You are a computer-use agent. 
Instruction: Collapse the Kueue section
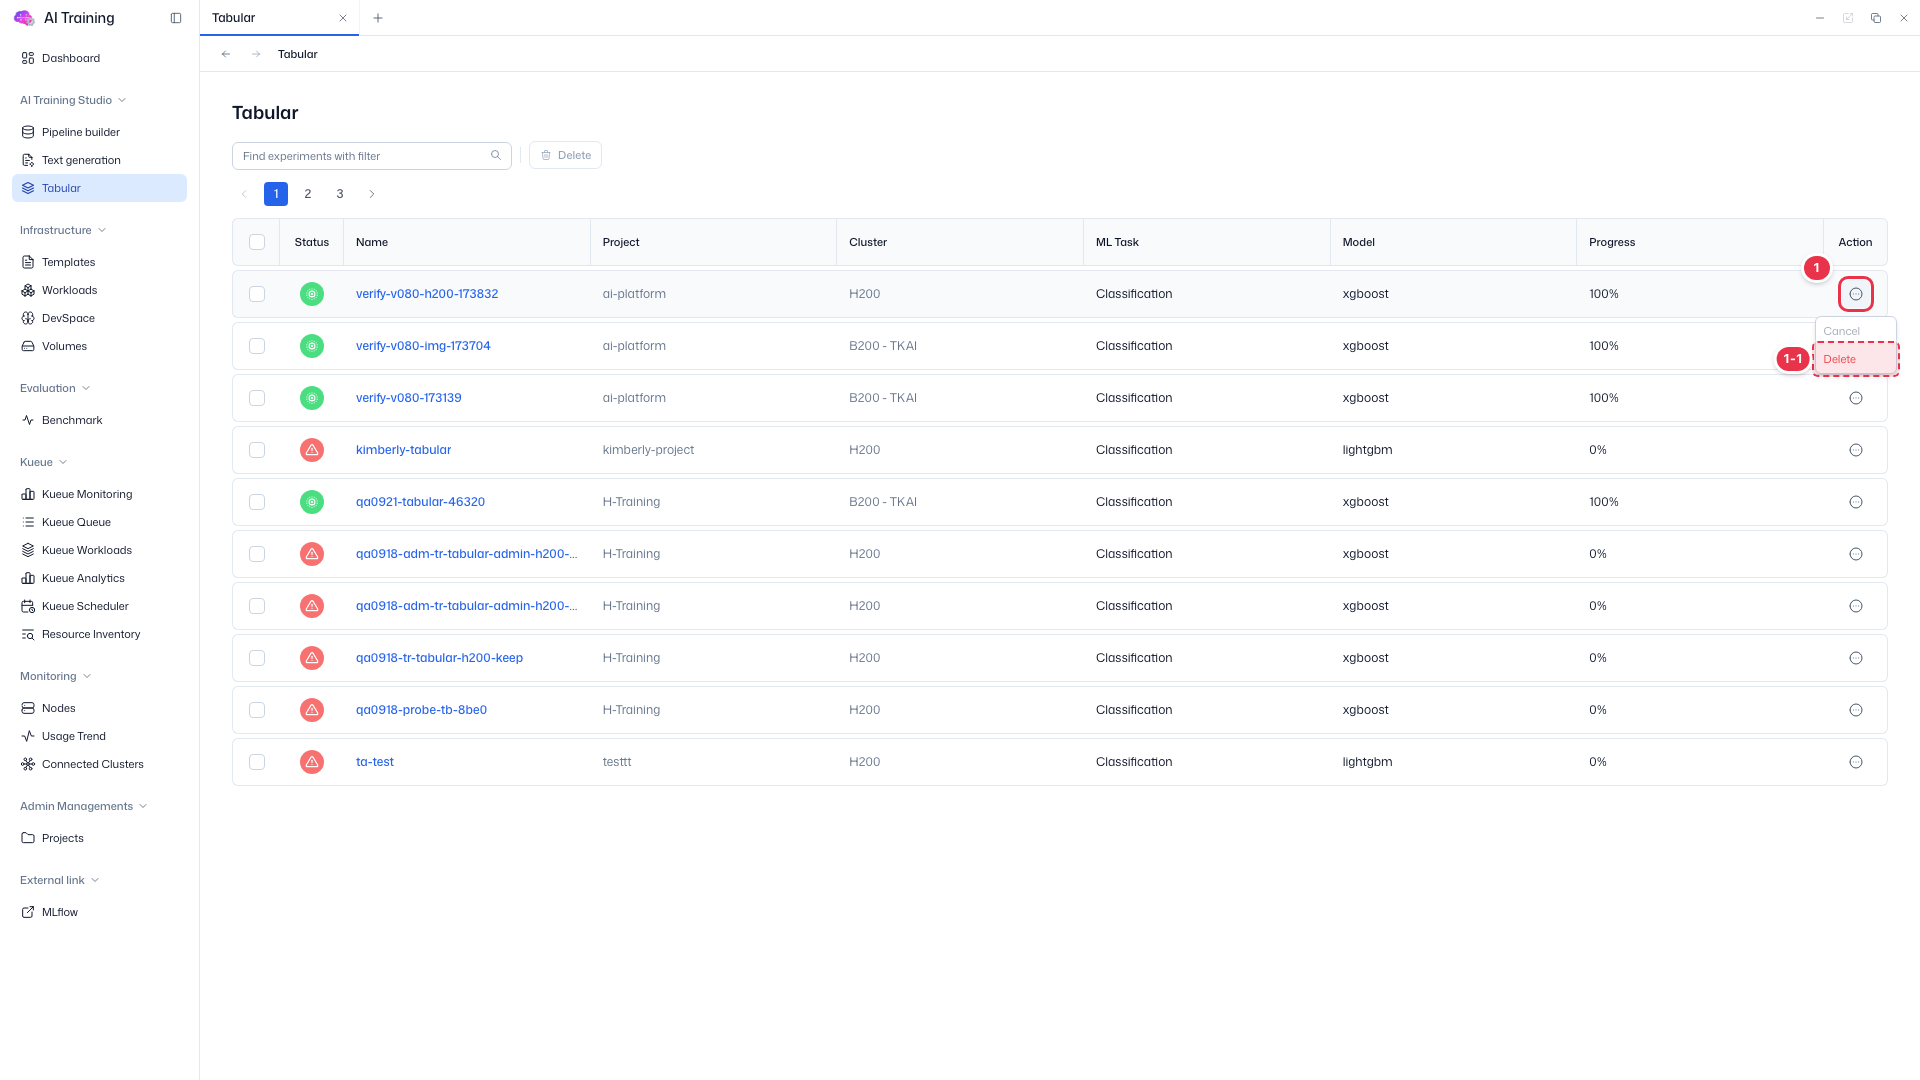tap(44, 462)
